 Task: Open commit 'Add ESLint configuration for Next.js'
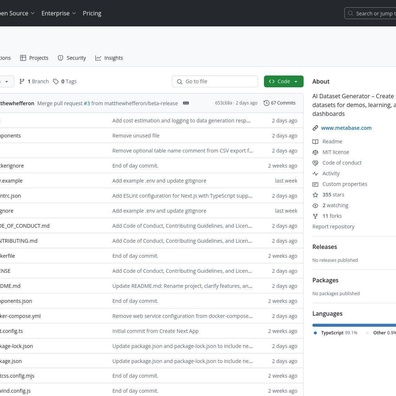click(182, 196)
